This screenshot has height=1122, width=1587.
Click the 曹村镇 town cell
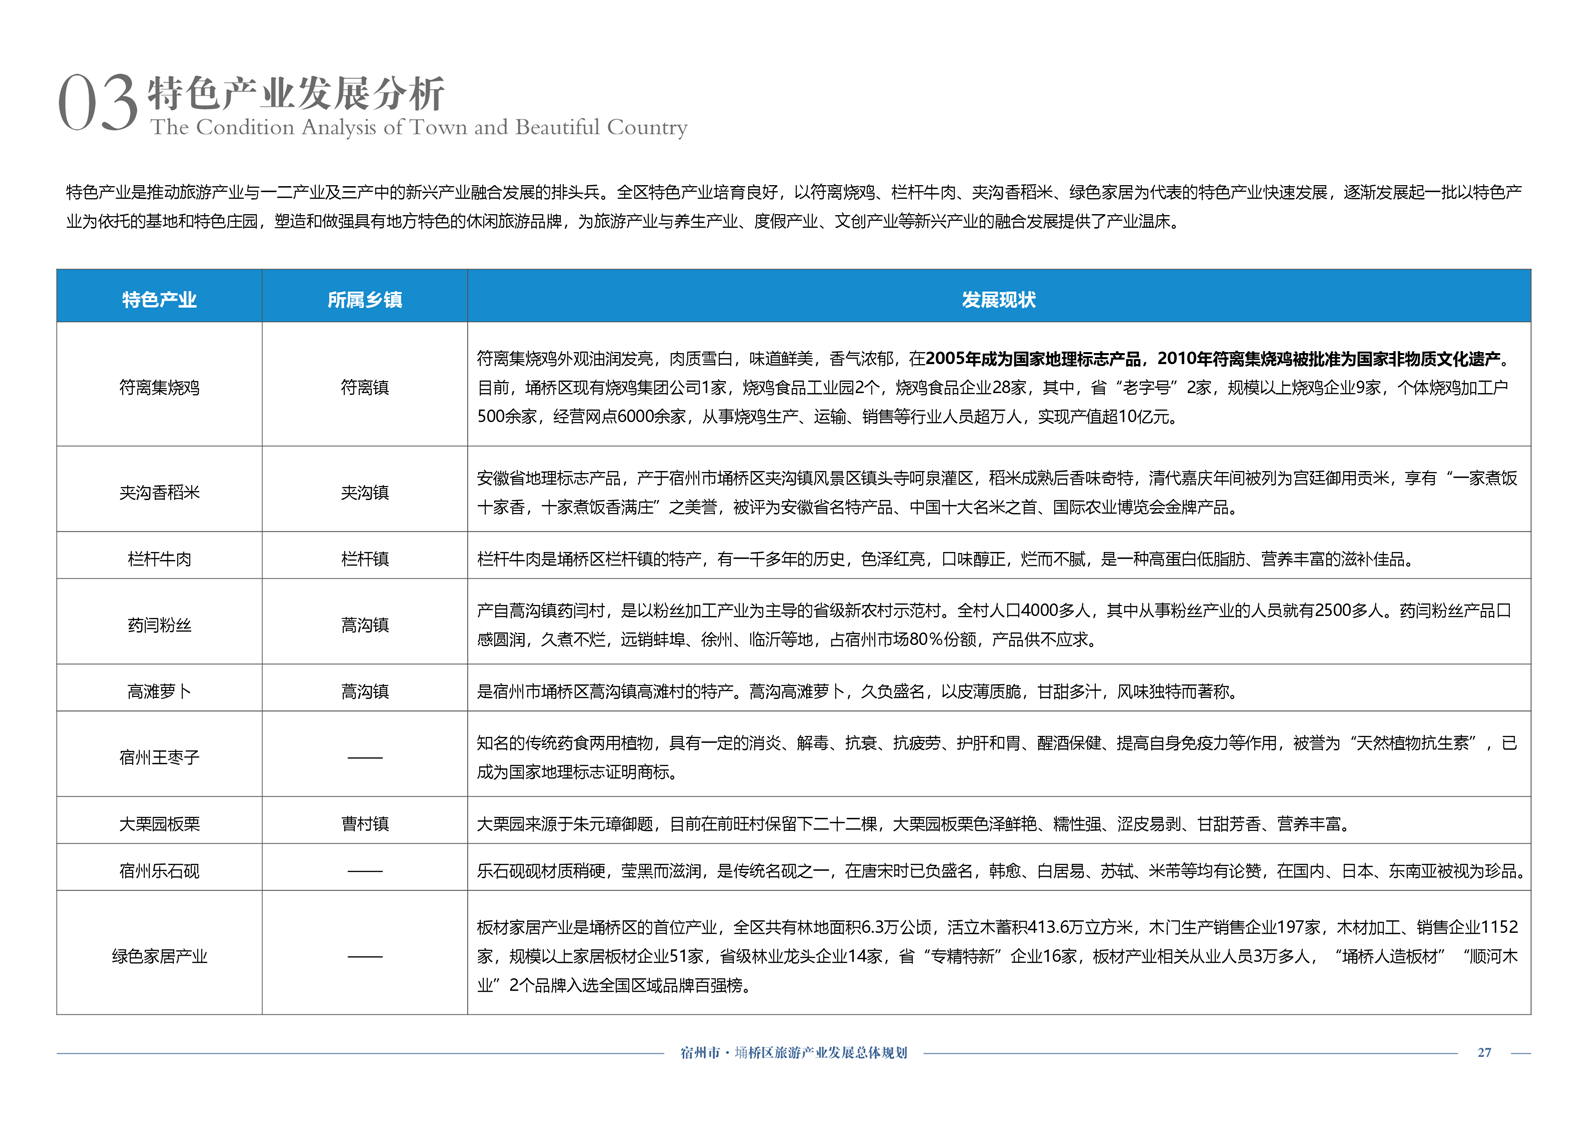(x=364, y=824)
